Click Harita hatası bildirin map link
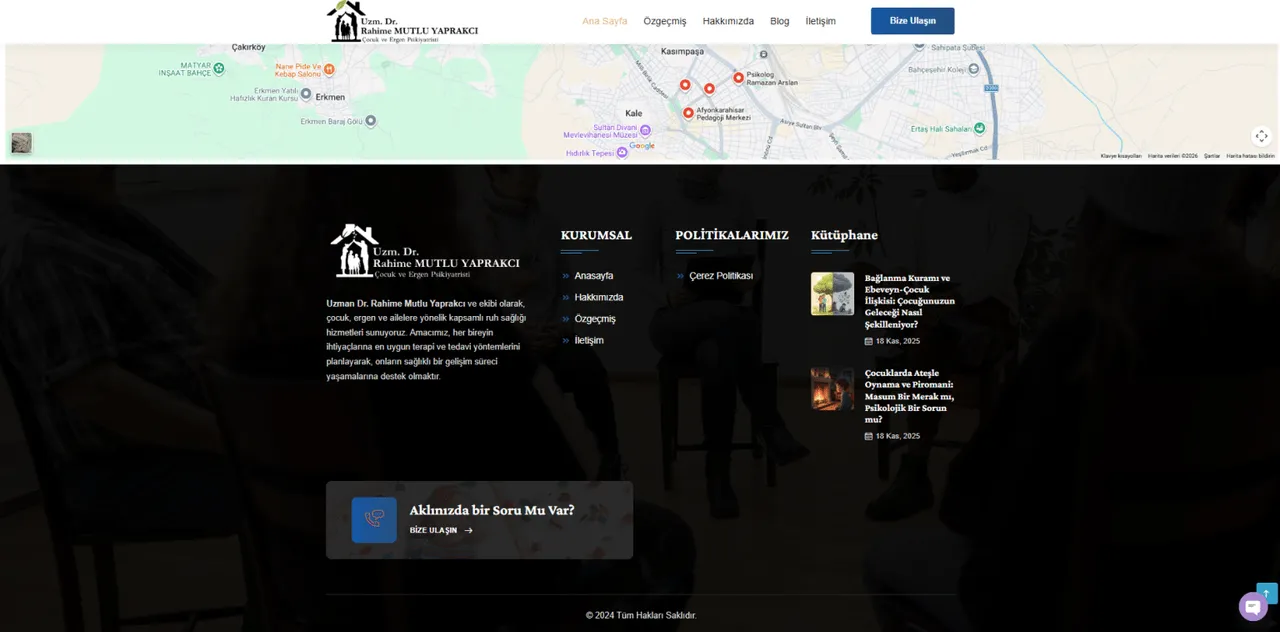1280x632 pixels. tap(1251, 156)
